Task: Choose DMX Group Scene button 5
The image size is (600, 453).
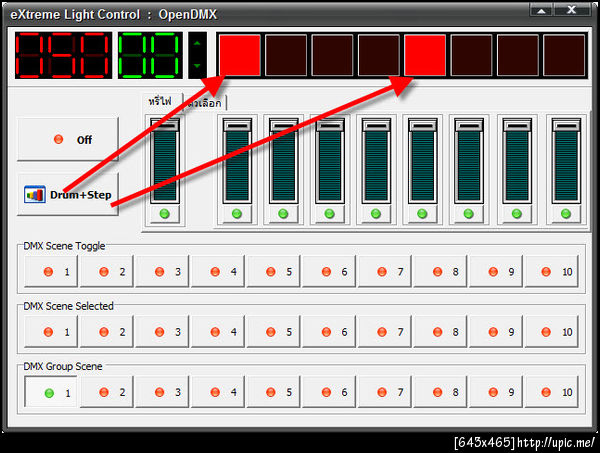Action: click(274, 392)
